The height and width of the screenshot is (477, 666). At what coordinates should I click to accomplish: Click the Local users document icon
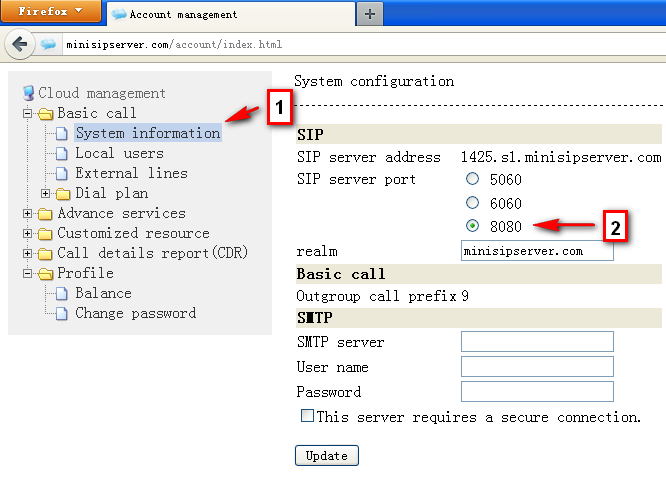point(62,153)
